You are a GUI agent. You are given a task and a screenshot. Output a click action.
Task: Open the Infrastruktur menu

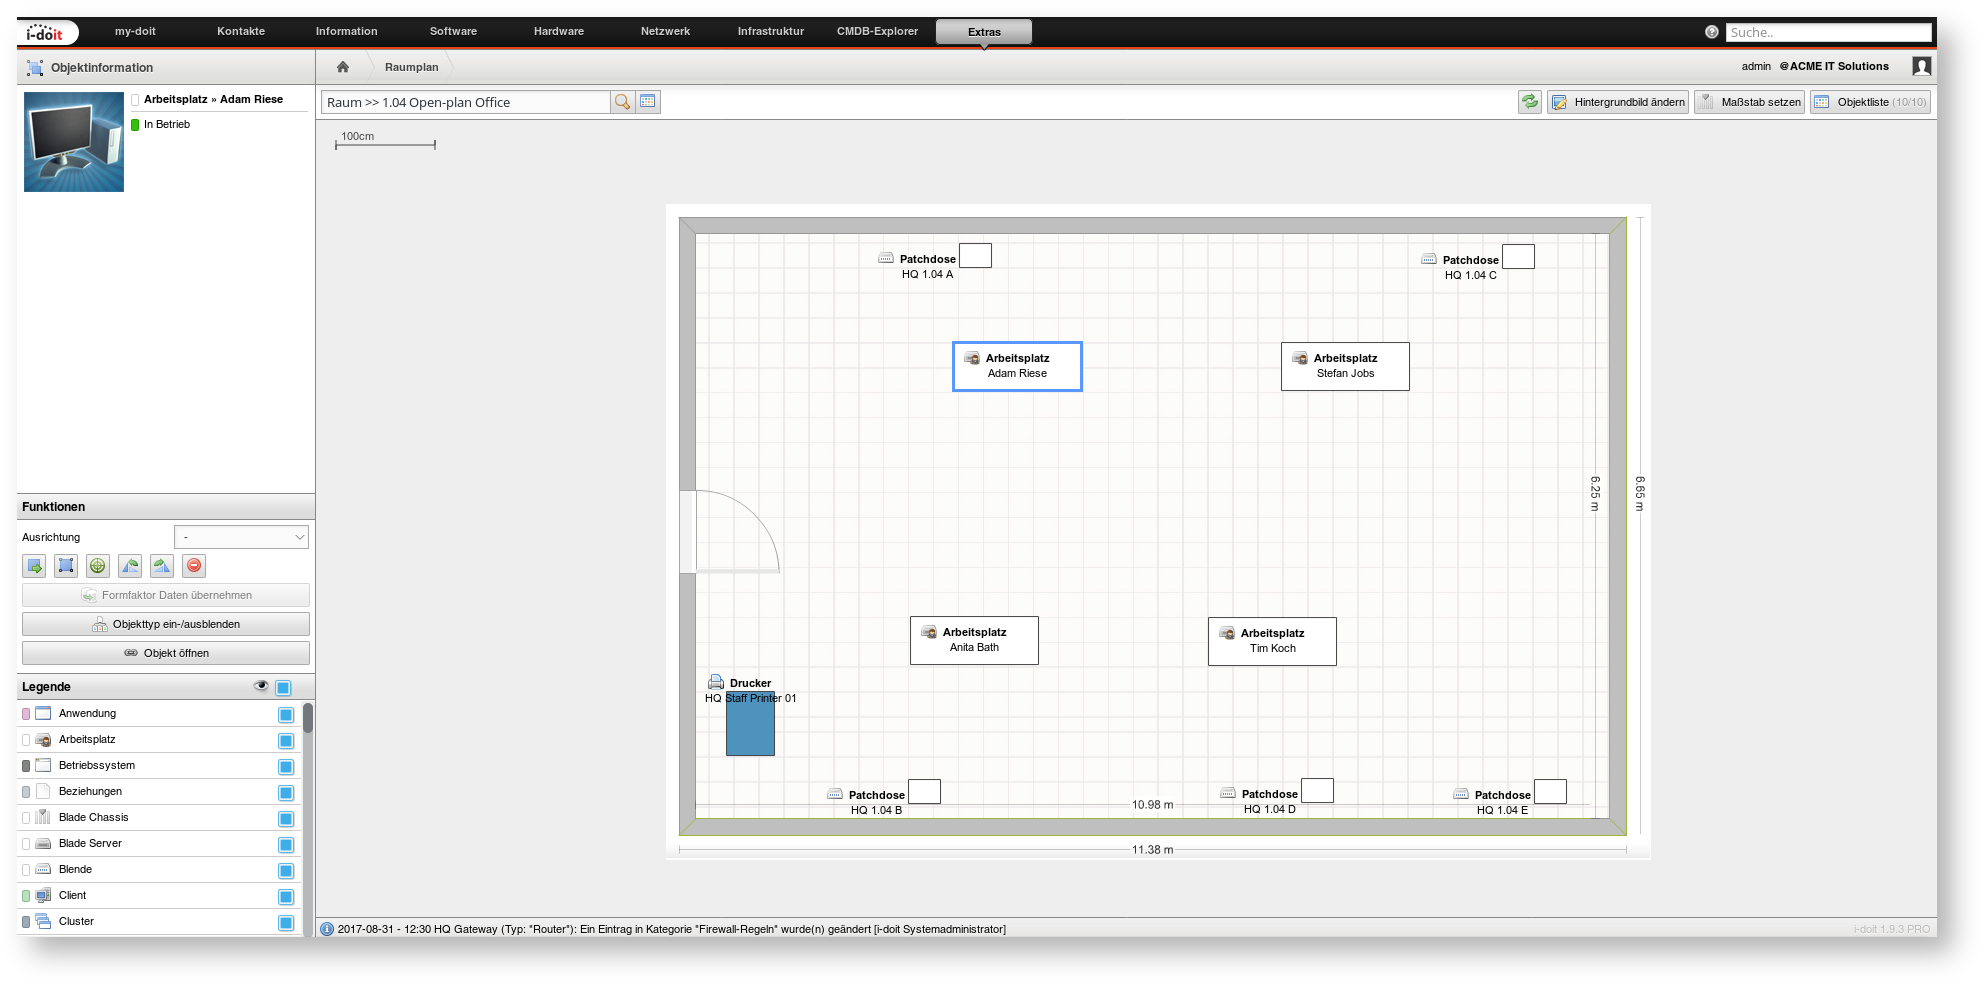(770, 32)
